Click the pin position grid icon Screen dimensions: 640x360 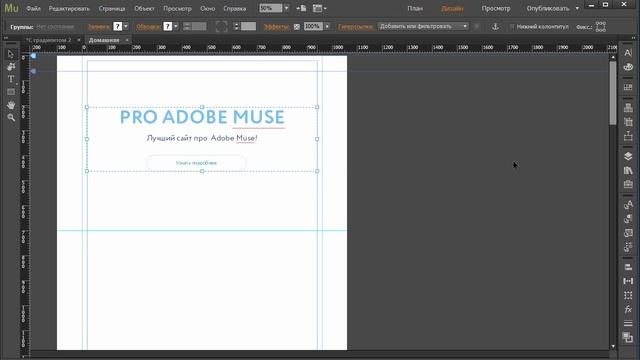pyautogui.click(x=601, y=27)
